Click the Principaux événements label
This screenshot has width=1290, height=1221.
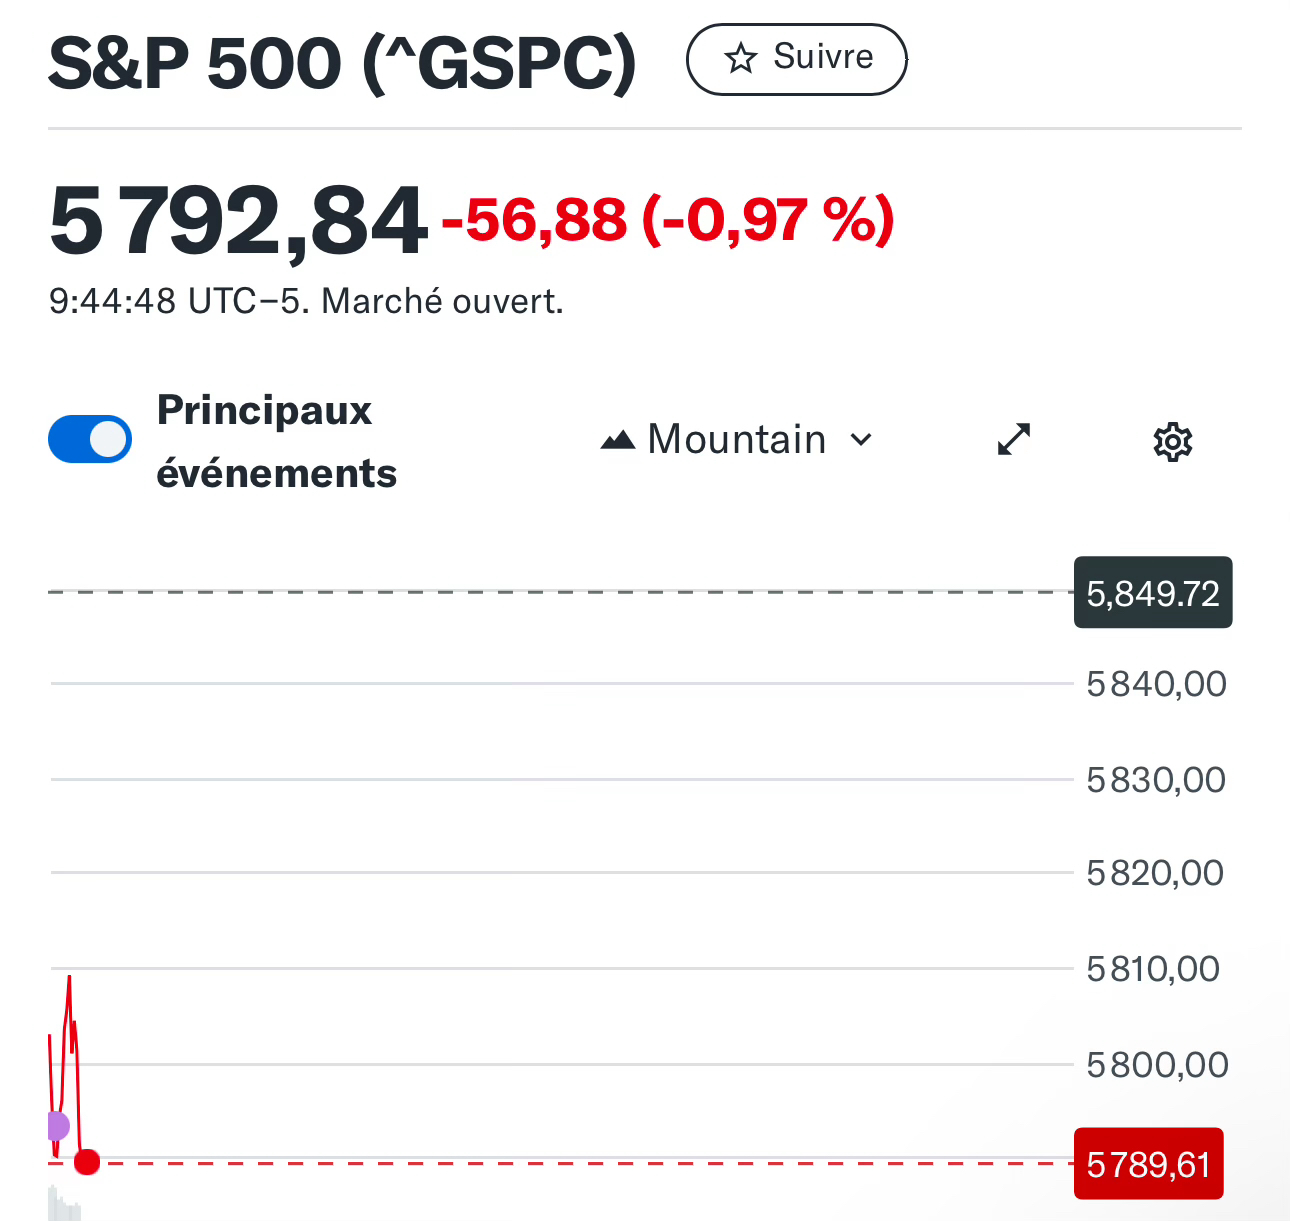click(276, 442)
